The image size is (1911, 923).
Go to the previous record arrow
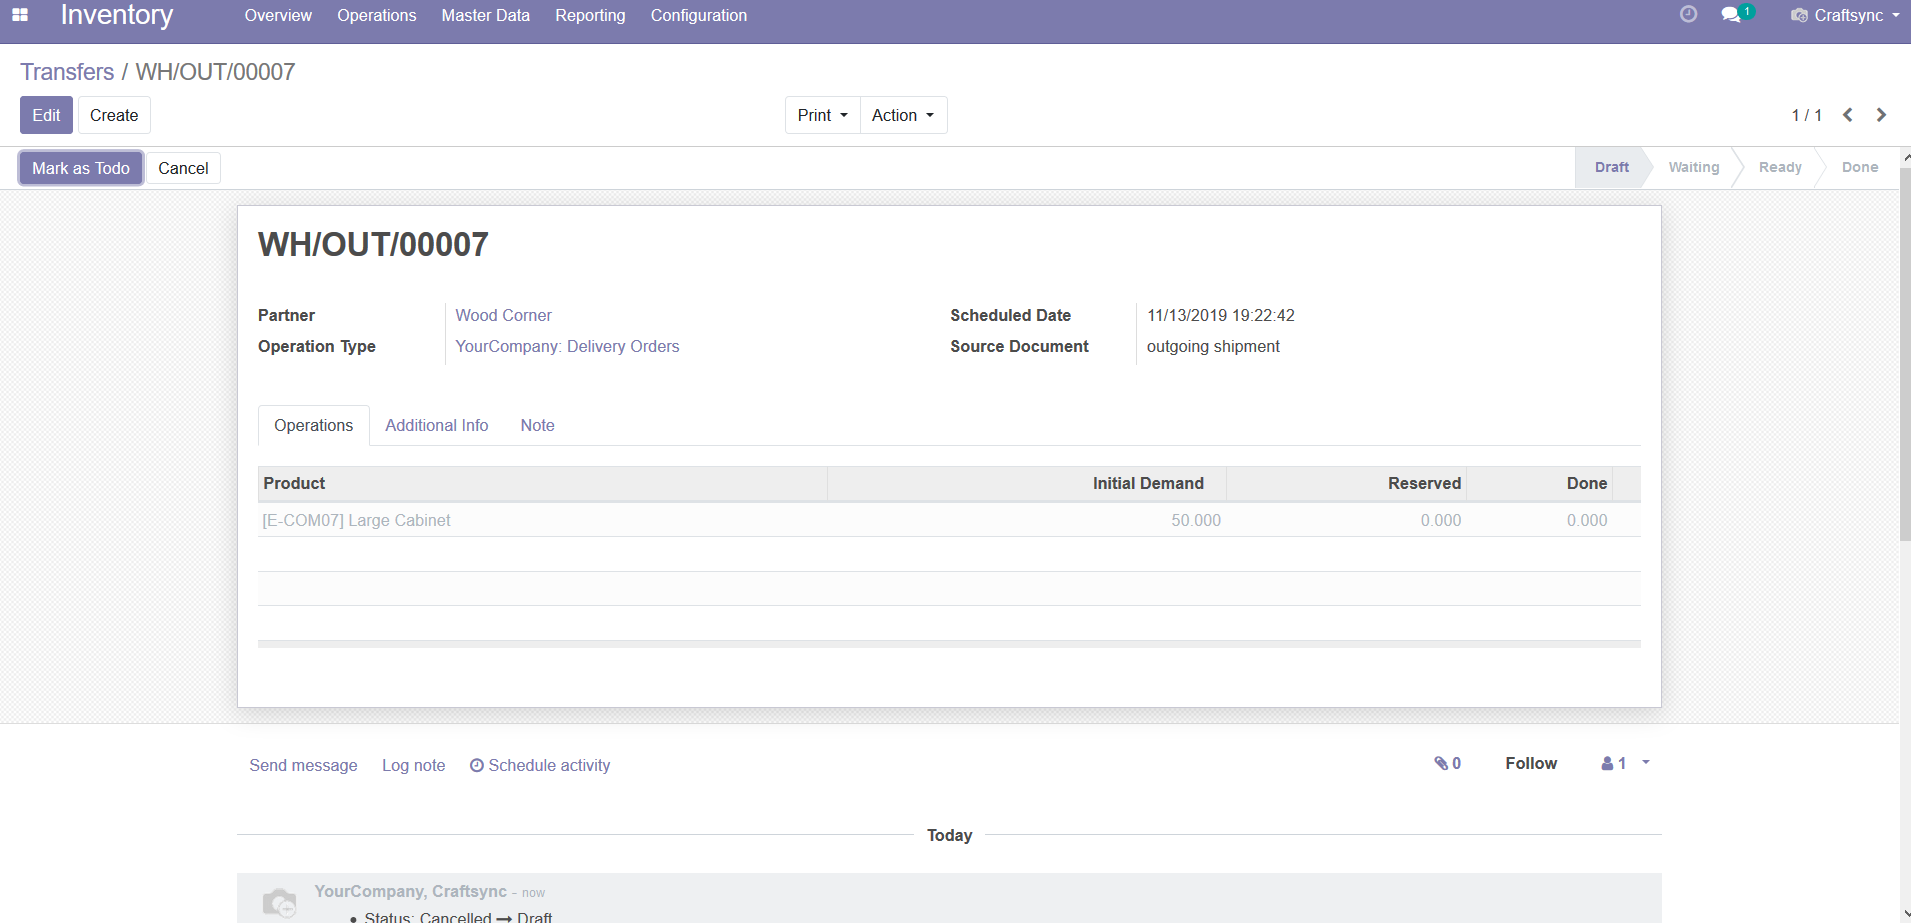coord(1848,115)
